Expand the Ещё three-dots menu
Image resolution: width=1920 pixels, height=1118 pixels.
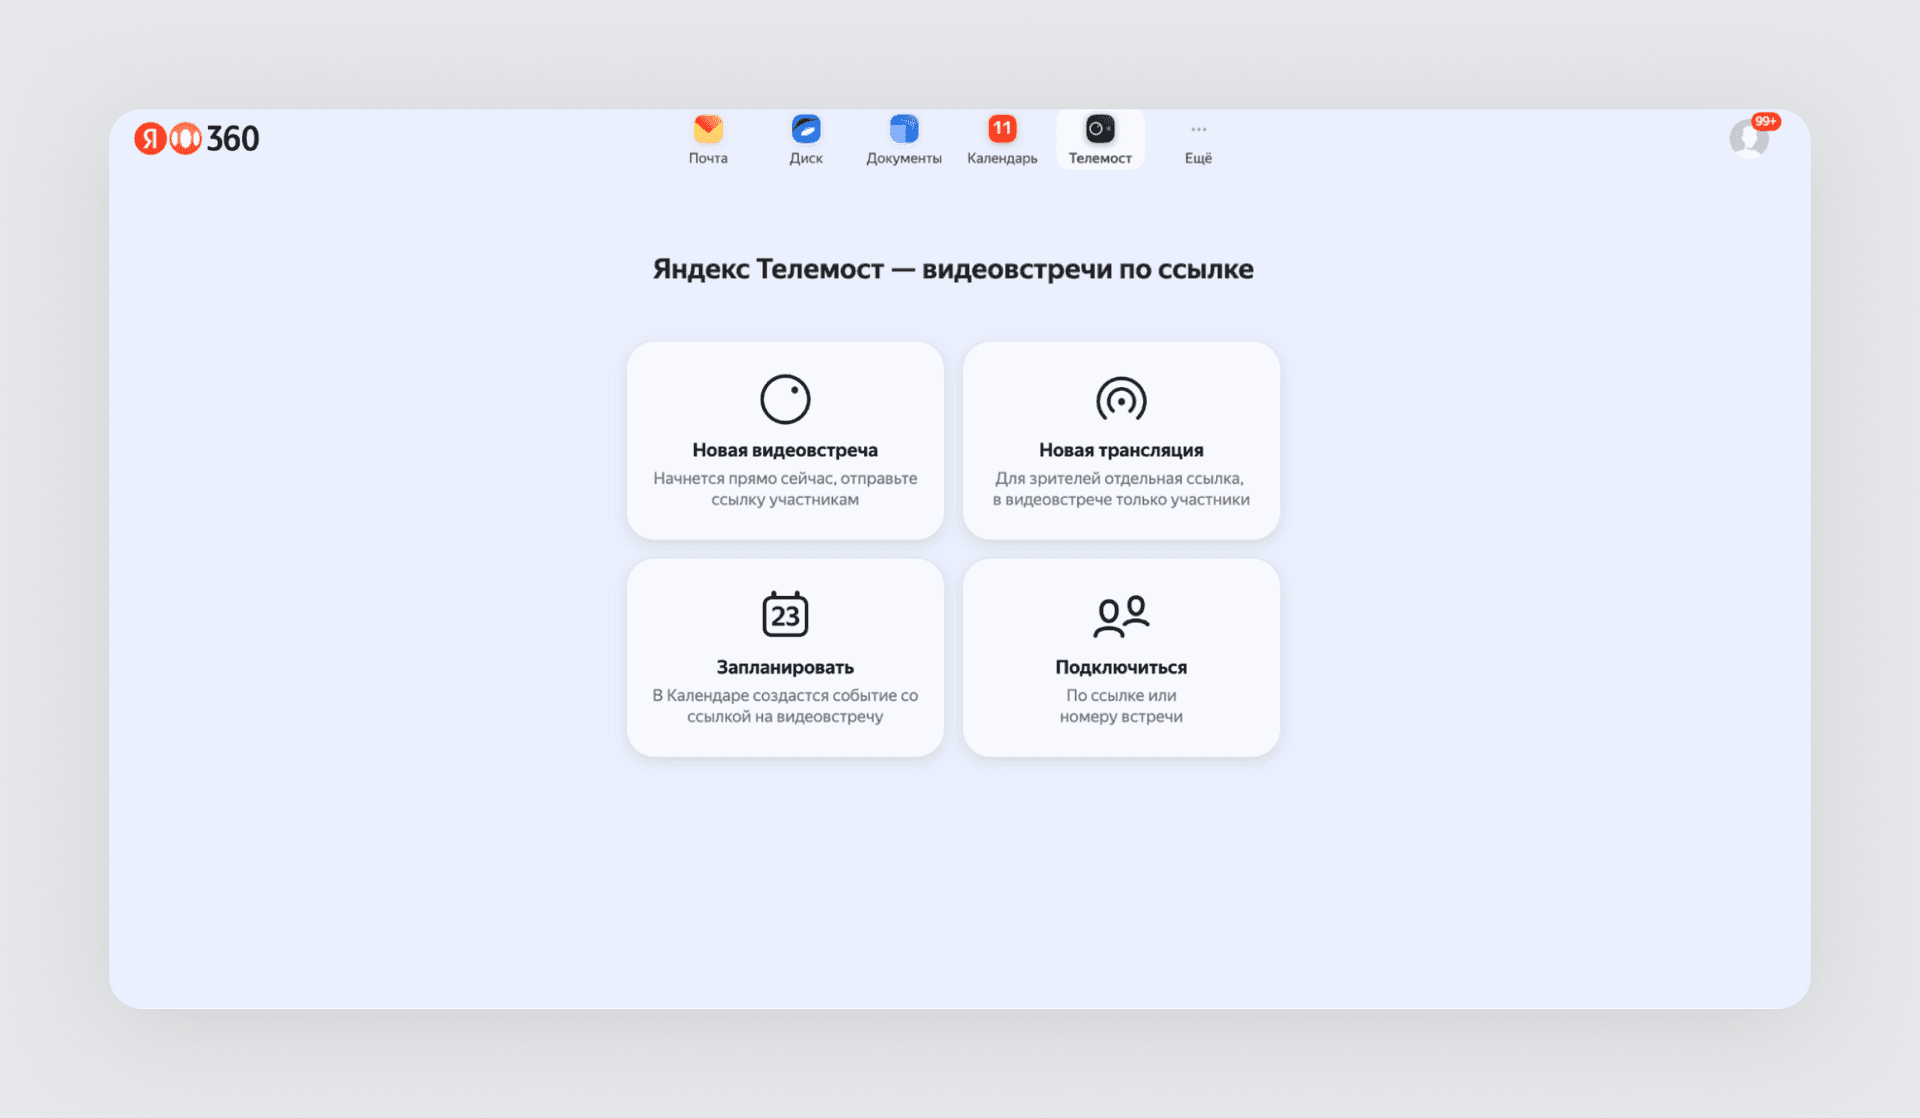tap(1198, 129)
